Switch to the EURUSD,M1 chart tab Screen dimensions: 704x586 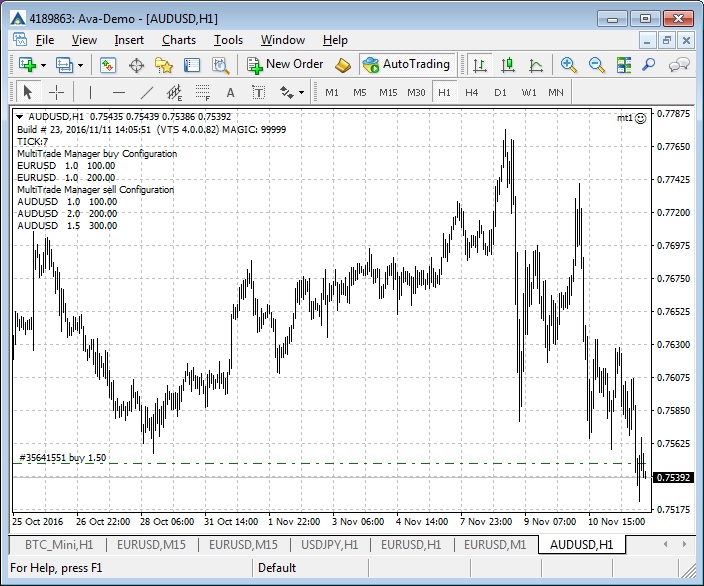coord(495,545)
